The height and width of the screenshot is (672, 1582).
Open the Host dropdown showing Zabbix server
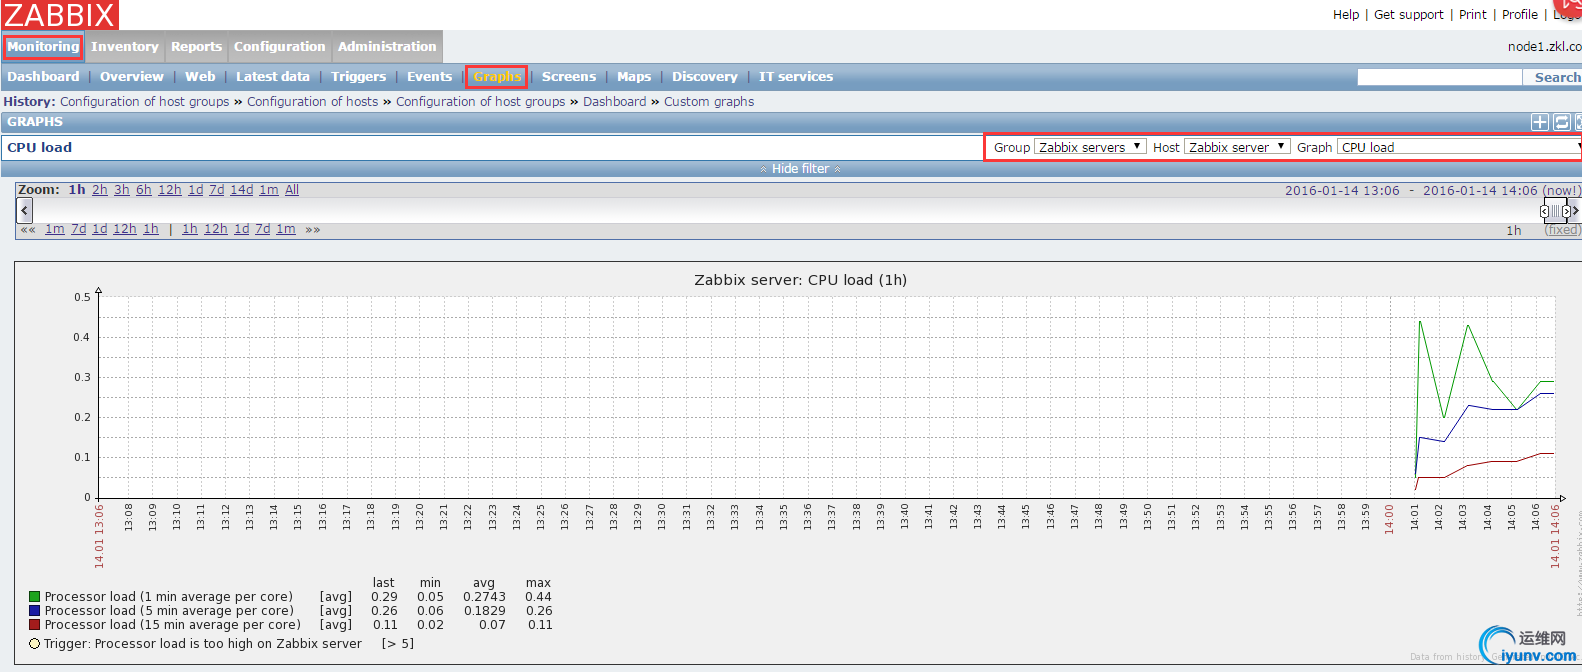[1237, 147]
